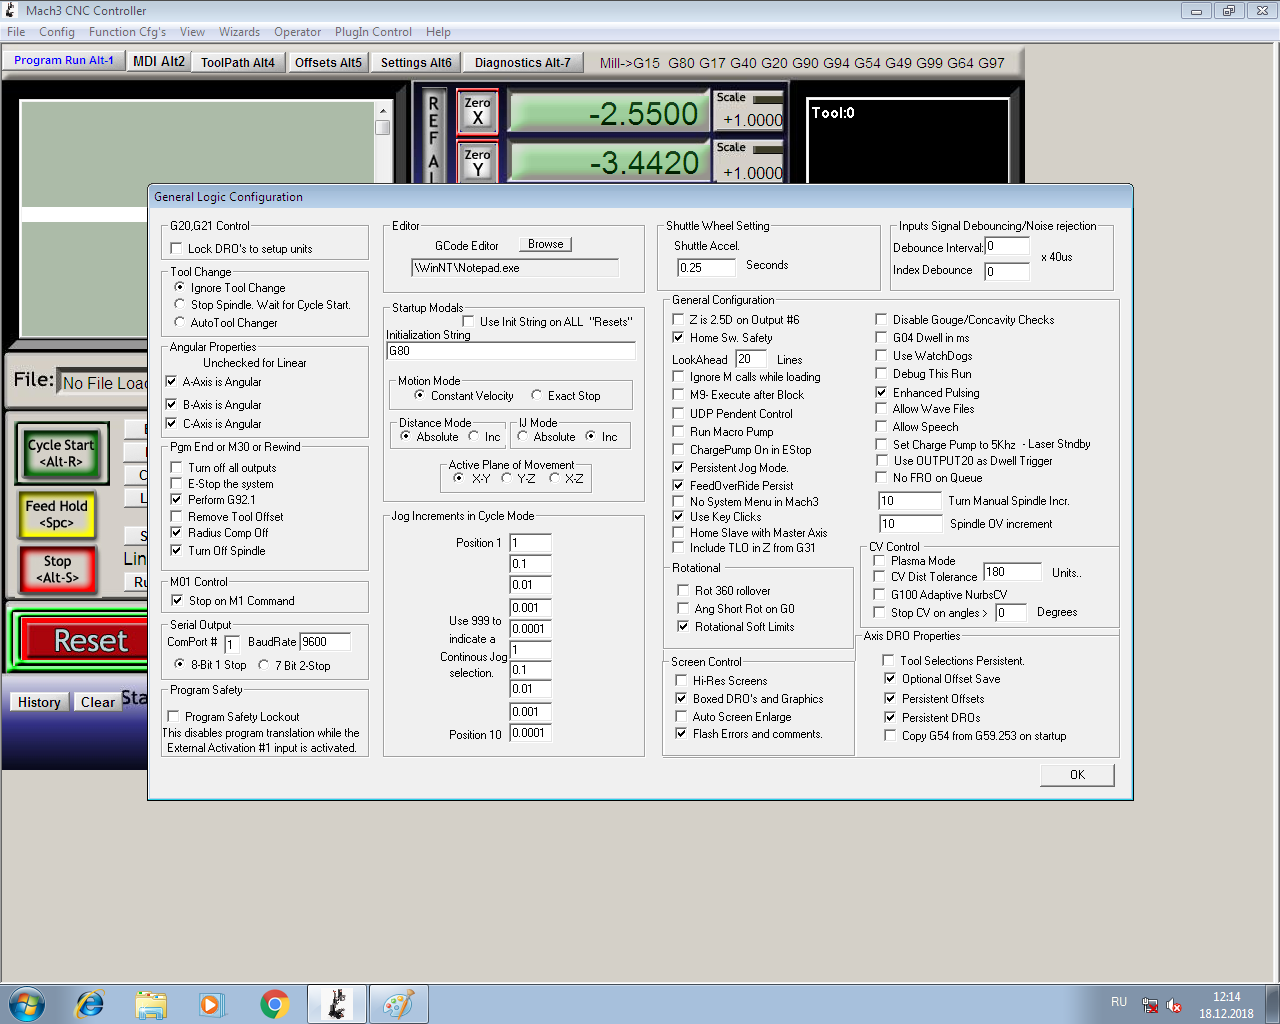Click the Clear button
The image size is (1280, 1024).
[x=98, y=702]
